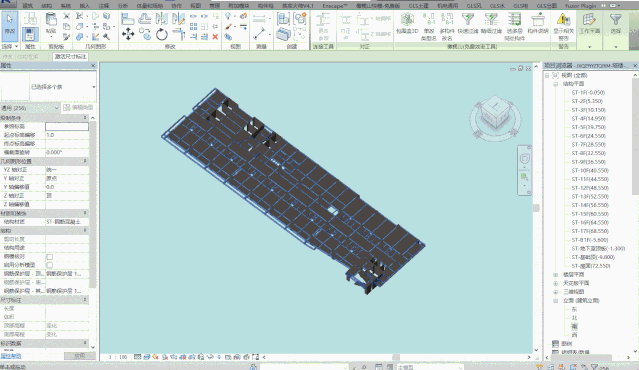Toggle the first checkbox in the Structure section
The image size is (639, 370).
pos(49,257)
